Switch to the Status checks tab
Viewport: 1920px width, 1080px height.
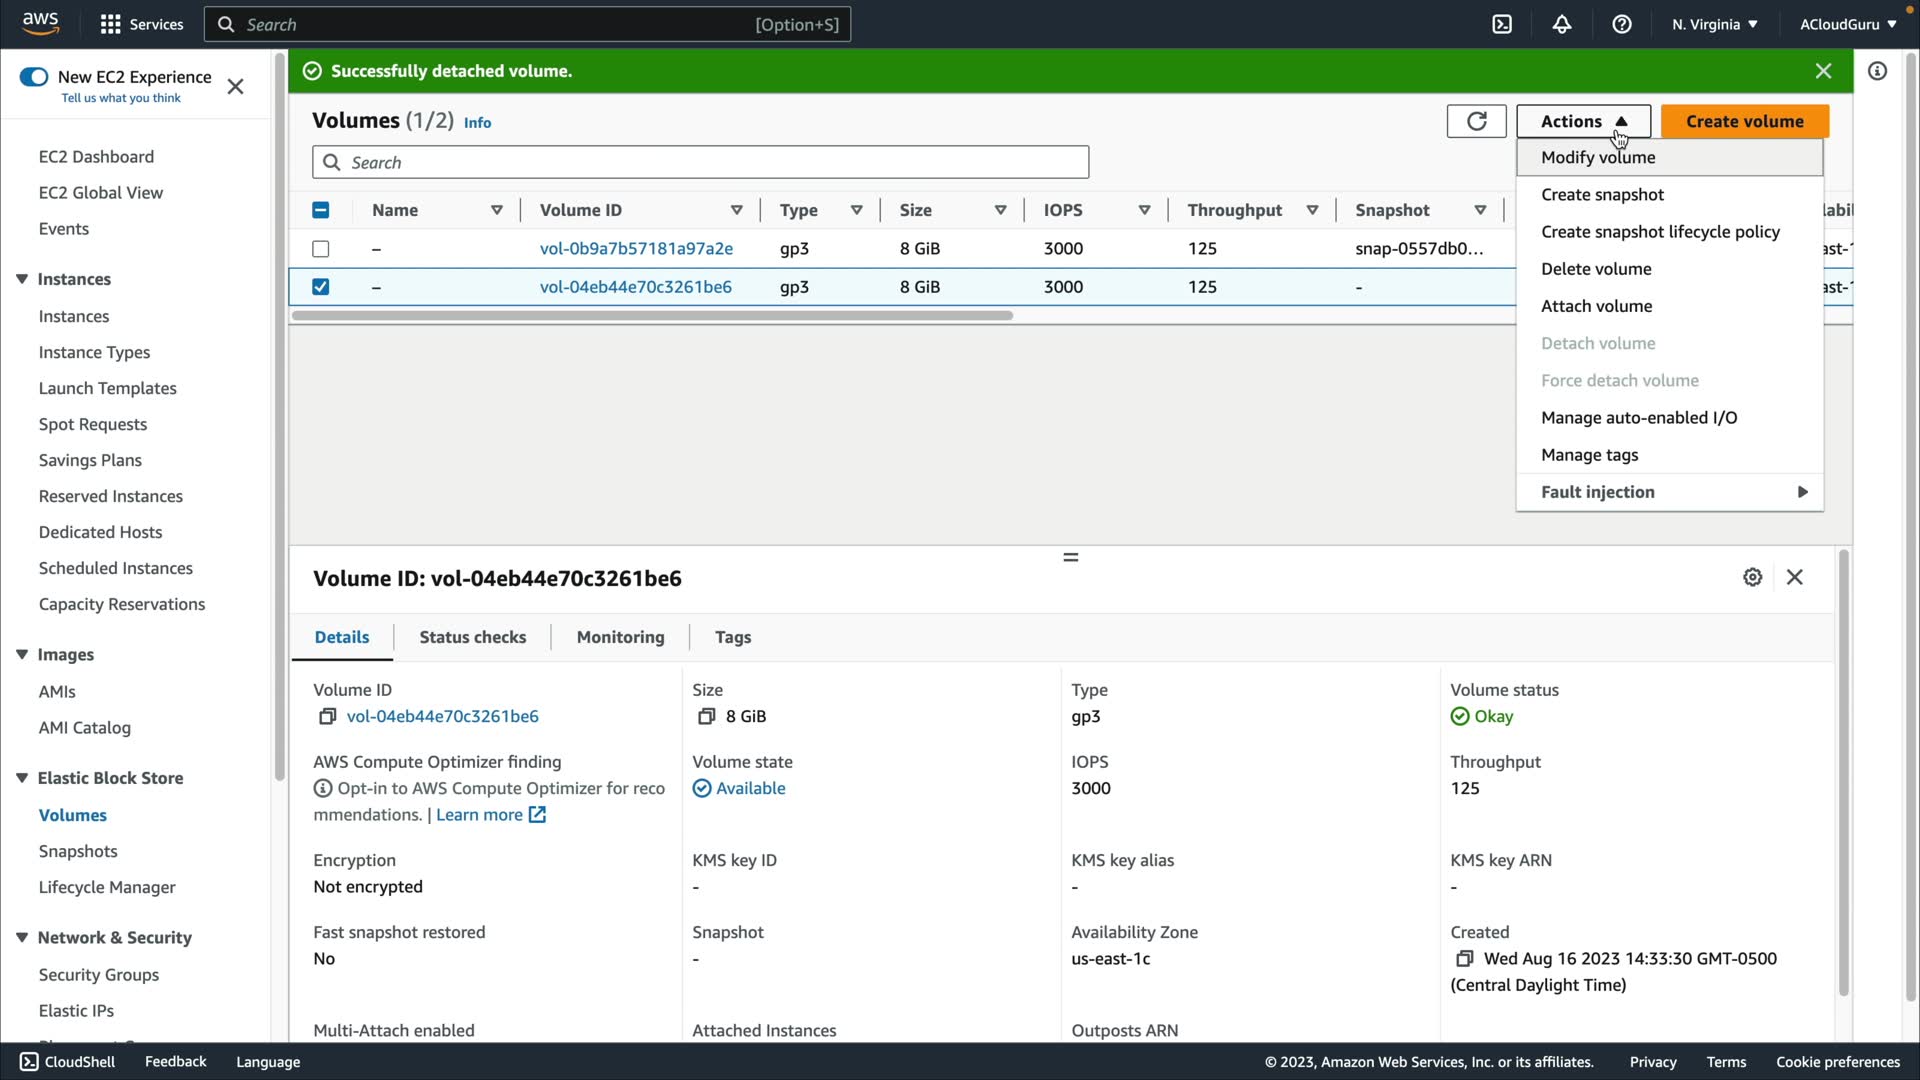click(x=472, y=637)
